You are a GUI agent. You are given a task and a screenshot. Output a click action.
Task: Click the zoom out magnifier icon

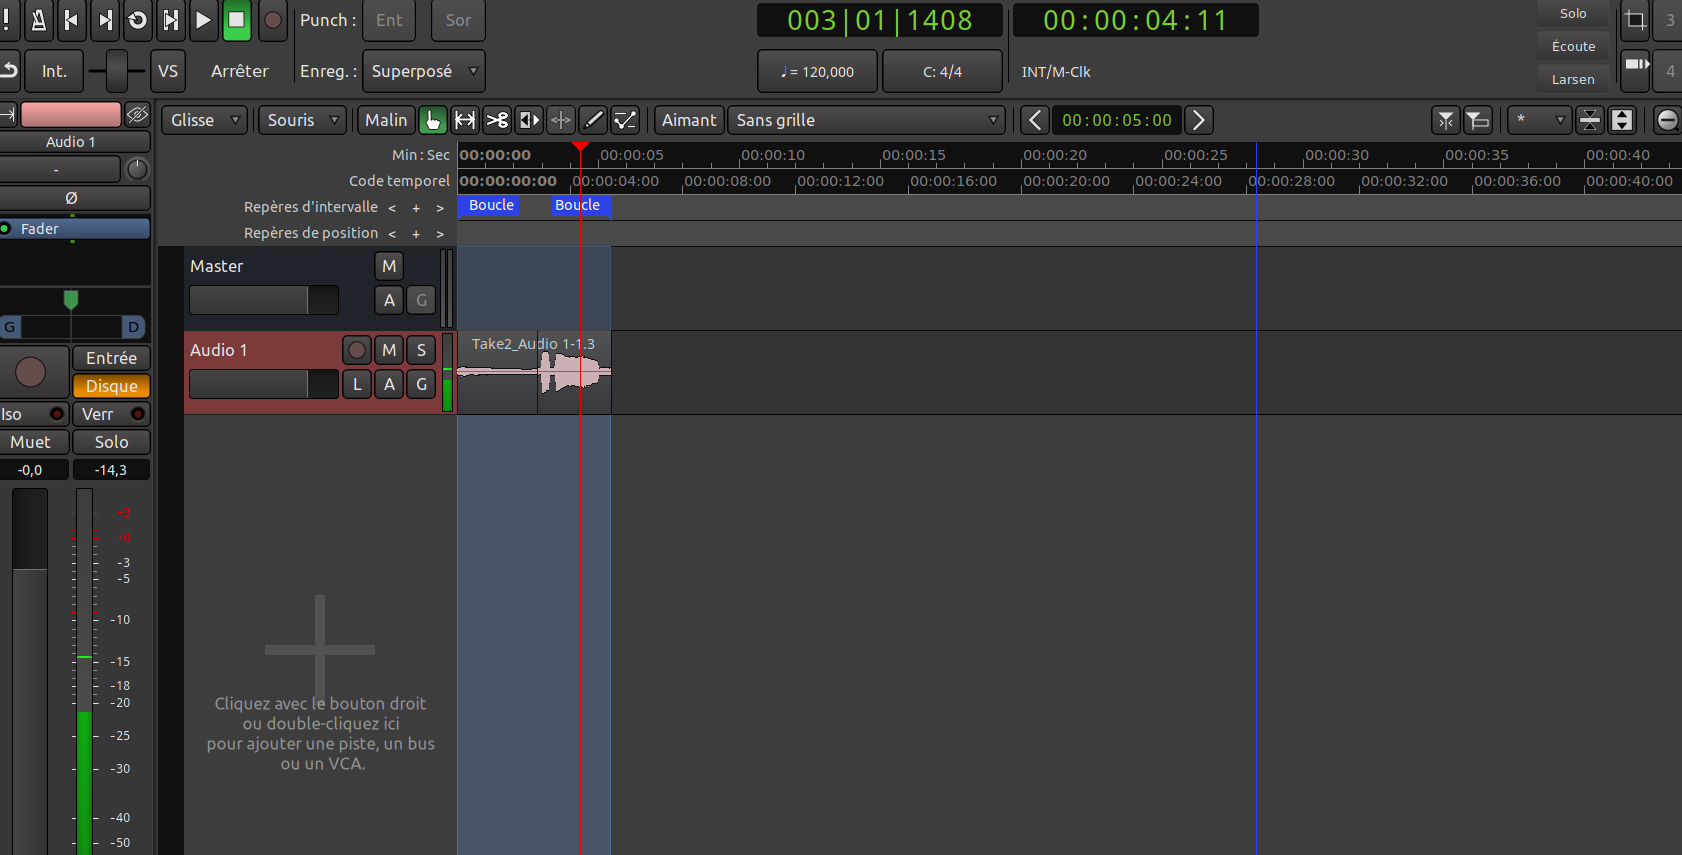click(x=1667, y=120)
